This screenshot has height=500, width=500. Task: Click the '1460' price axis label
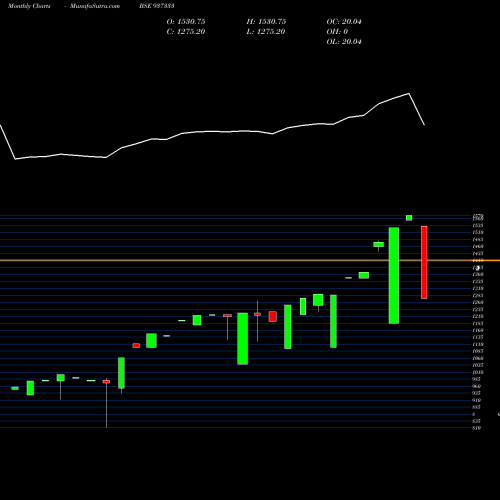tap(478, 246)
